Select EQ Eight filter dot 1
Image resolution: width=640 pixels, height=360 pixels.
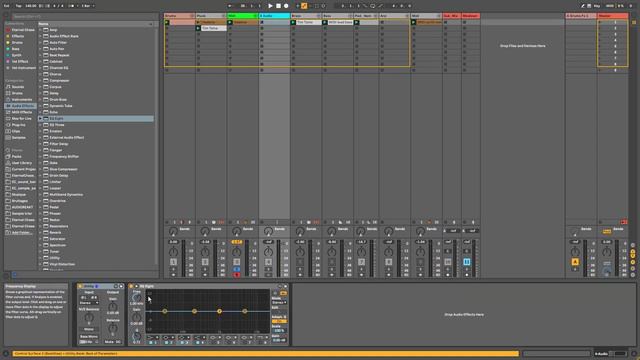[164, 311]
